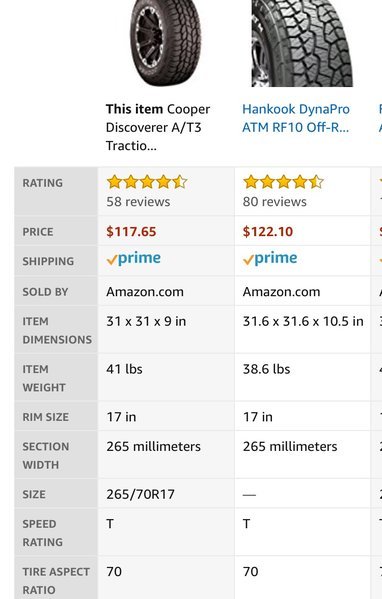Click the ITEM DIMENSIONS row header
The height and width of the screenshot is (599, 382).
(x=57, y=330)
